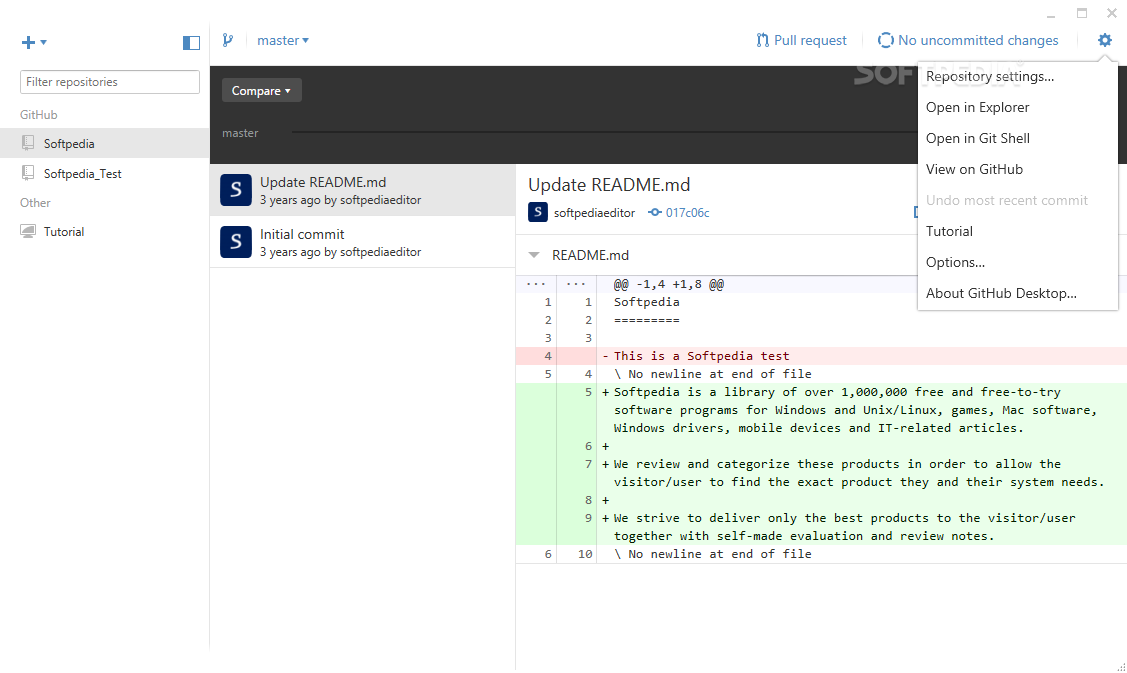Click the Pull request button
This screenshot has height=673, width=1127.
coord(801,40)
